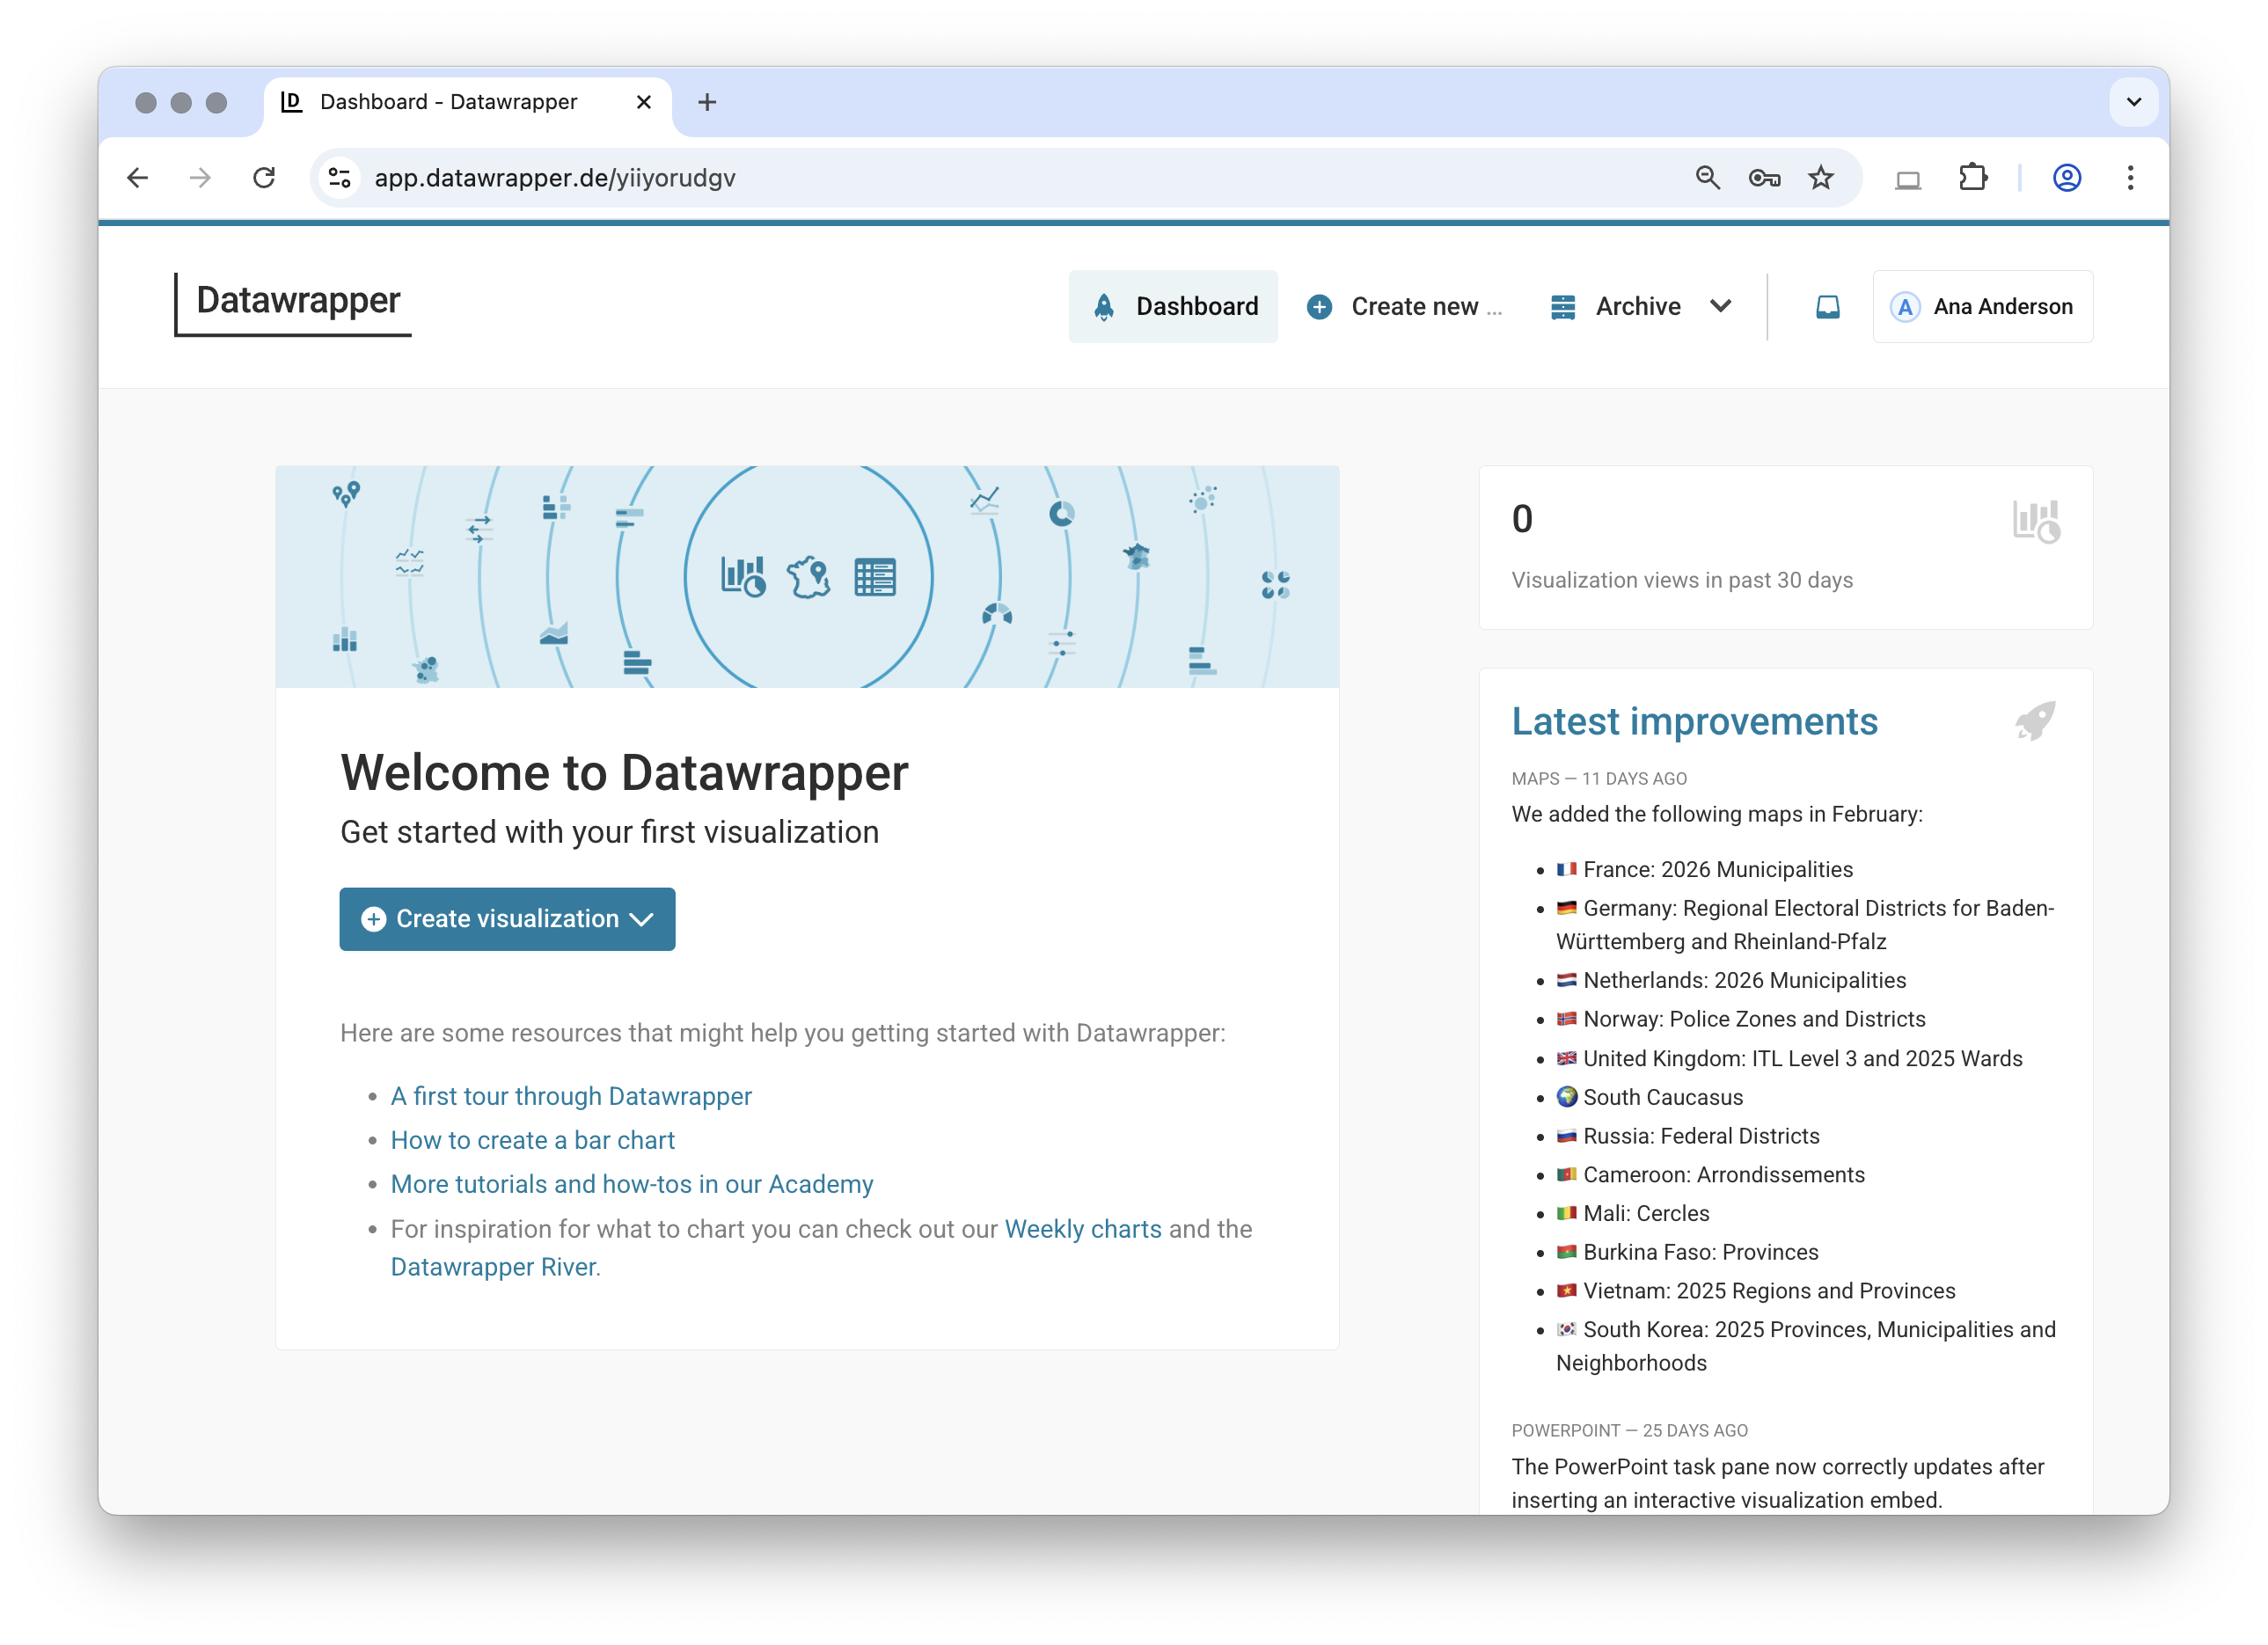Open the inbox tray icon in header

click(x=1827, y=307)
